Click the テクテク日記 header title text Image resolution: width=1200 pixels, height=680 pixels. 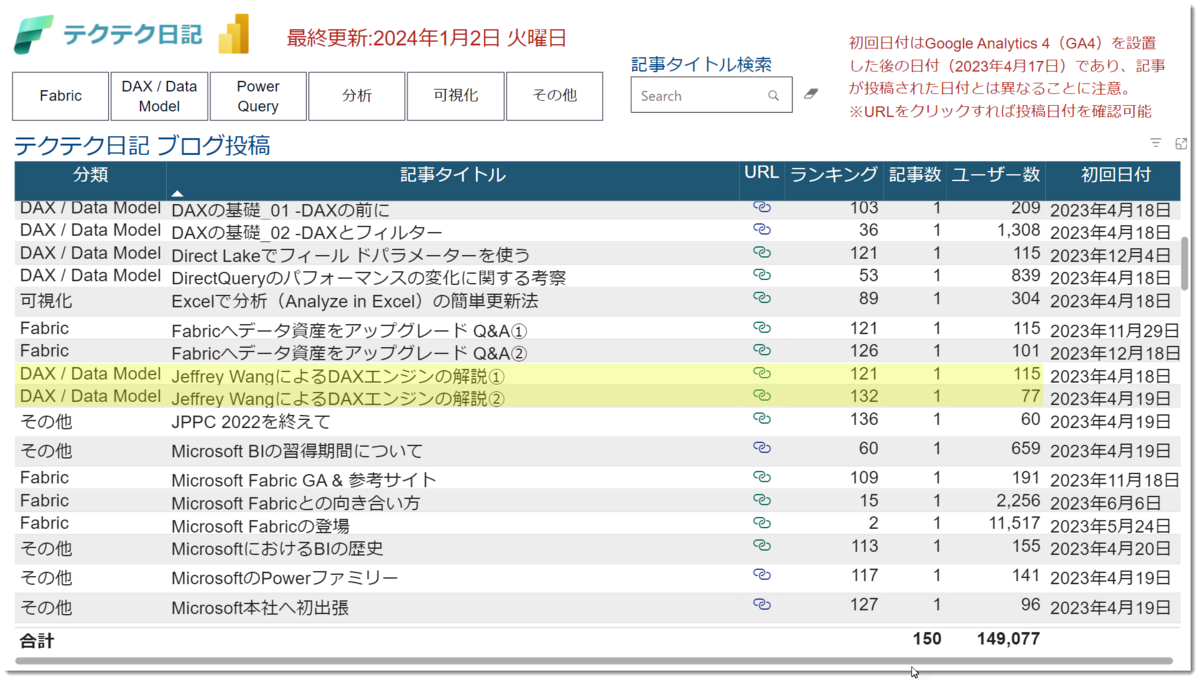pos(132,35)
